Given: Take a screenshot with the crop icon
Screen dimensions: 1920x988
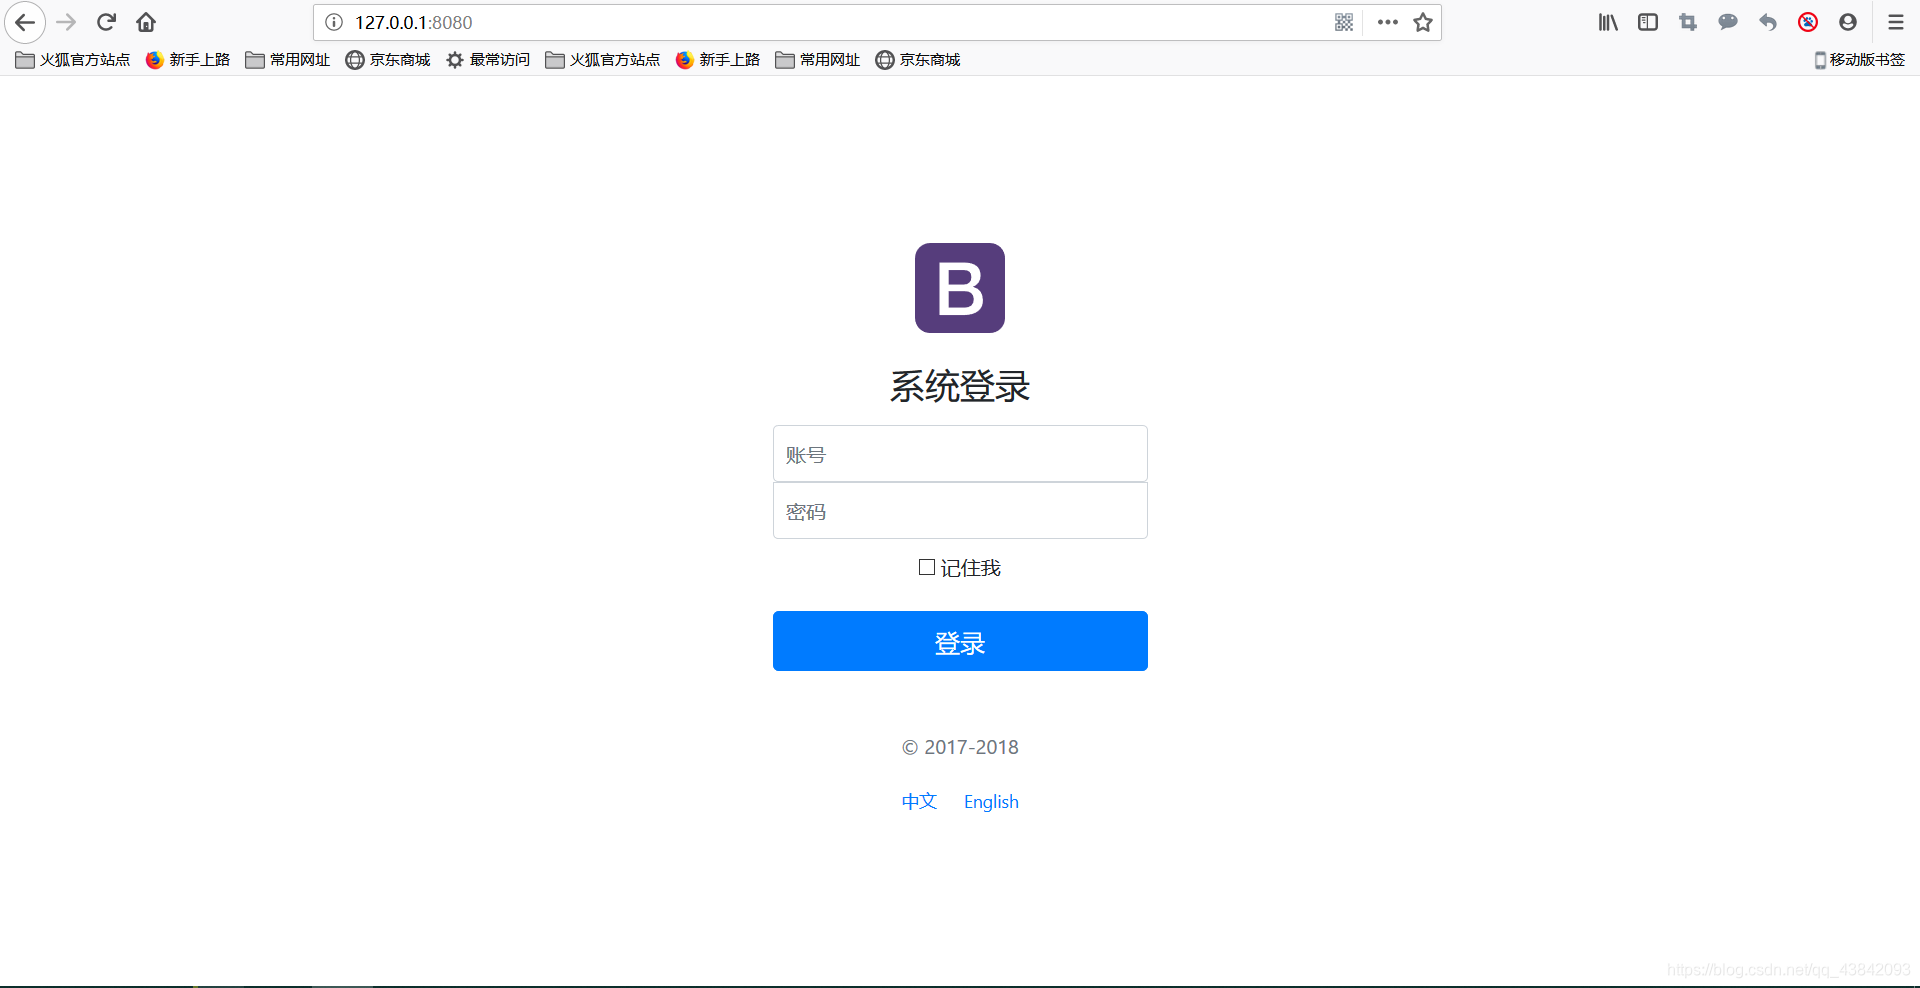Looking at the screenshot, I should point(1688,21).
